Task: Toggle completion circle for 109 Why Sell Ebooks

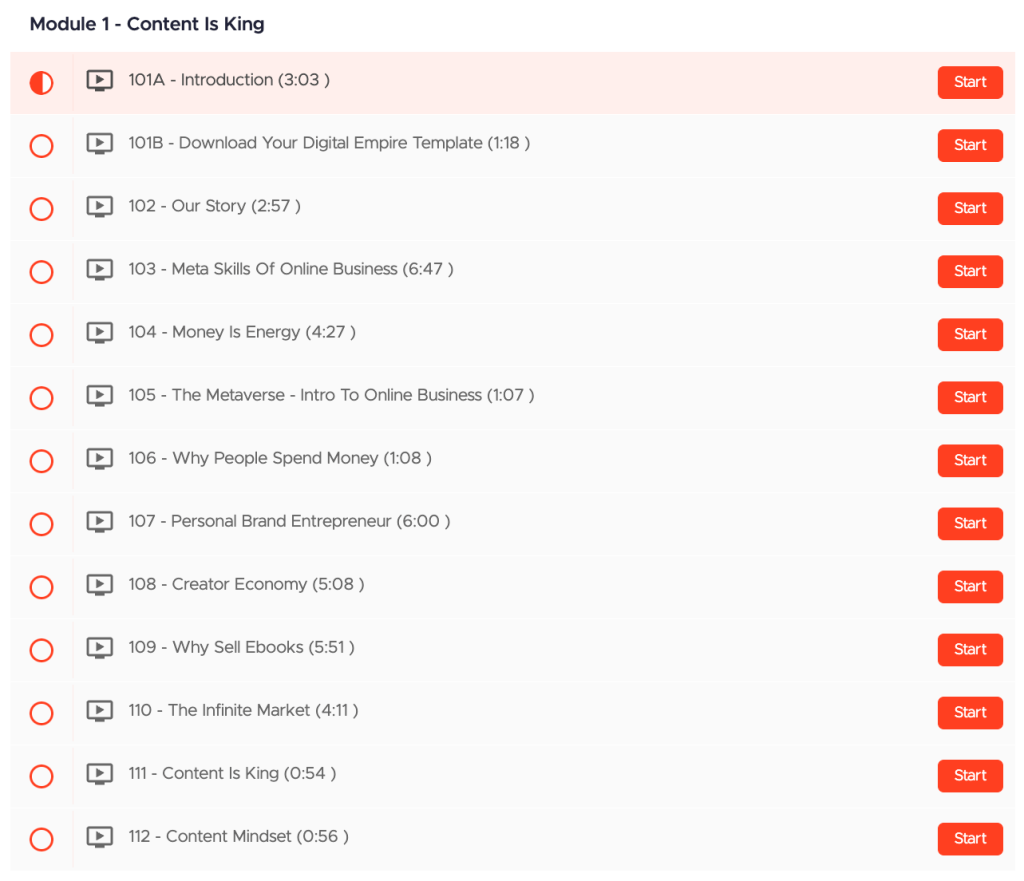Action: (x=41, y=650)
